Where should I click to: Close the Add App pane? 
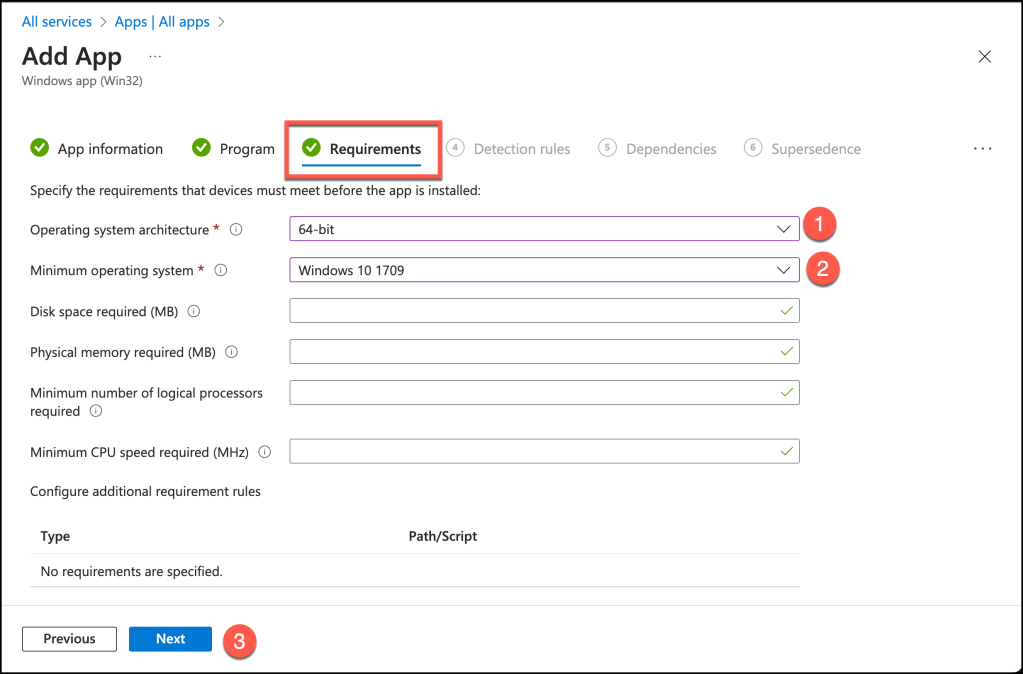984,57
